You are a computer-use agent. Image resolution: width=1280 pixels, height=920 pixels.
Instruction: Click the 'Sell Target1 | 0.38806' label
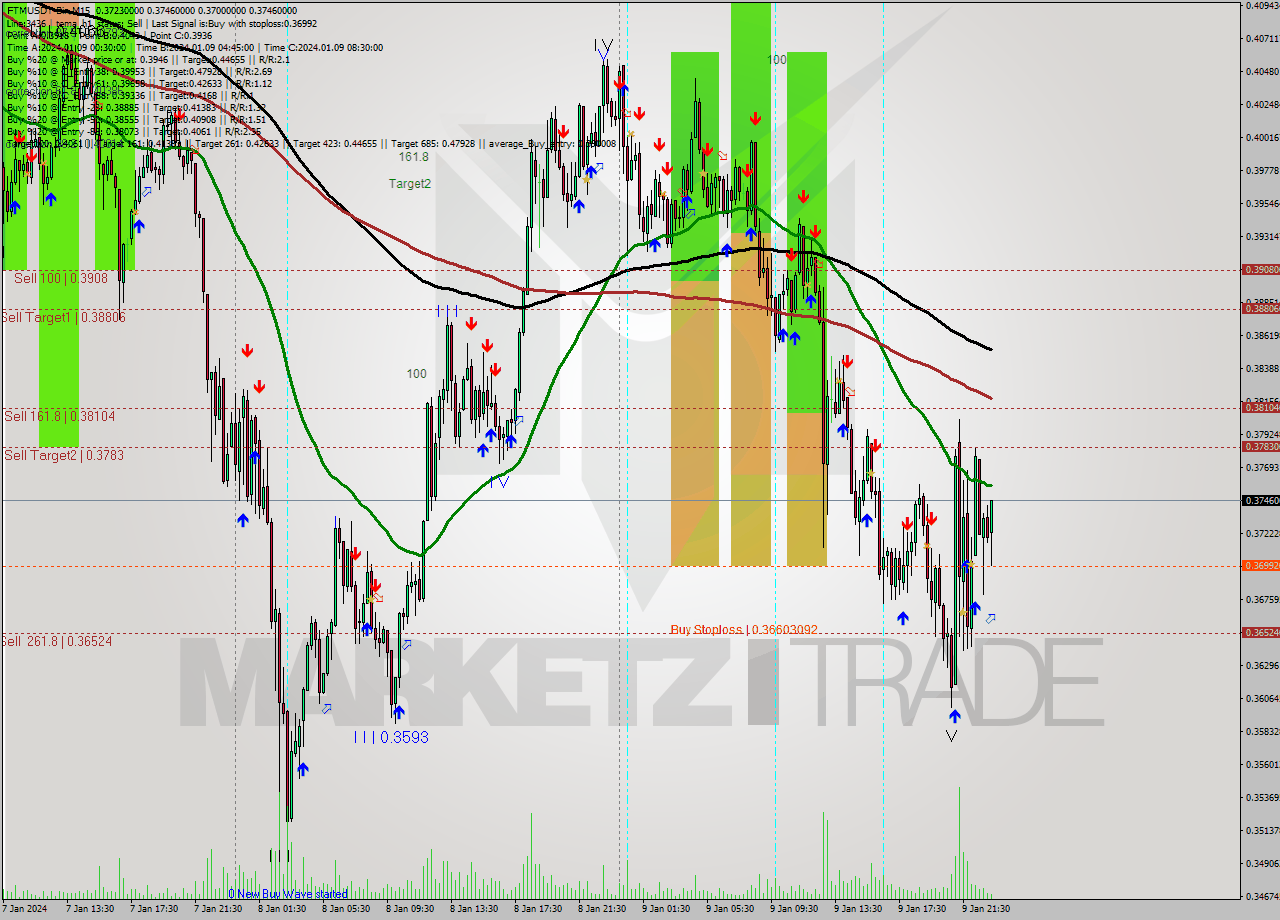click(x=63, y=317)
